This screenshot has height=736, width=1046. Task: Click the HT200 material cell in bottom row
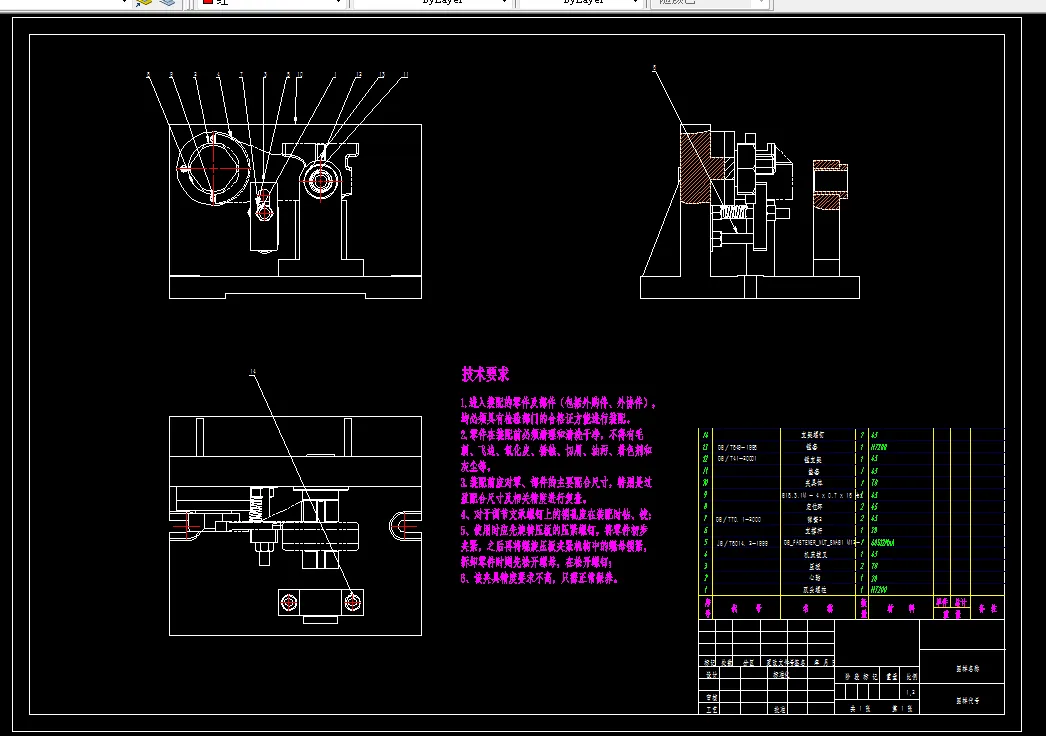pyautogui.click(x=879, y=590)
